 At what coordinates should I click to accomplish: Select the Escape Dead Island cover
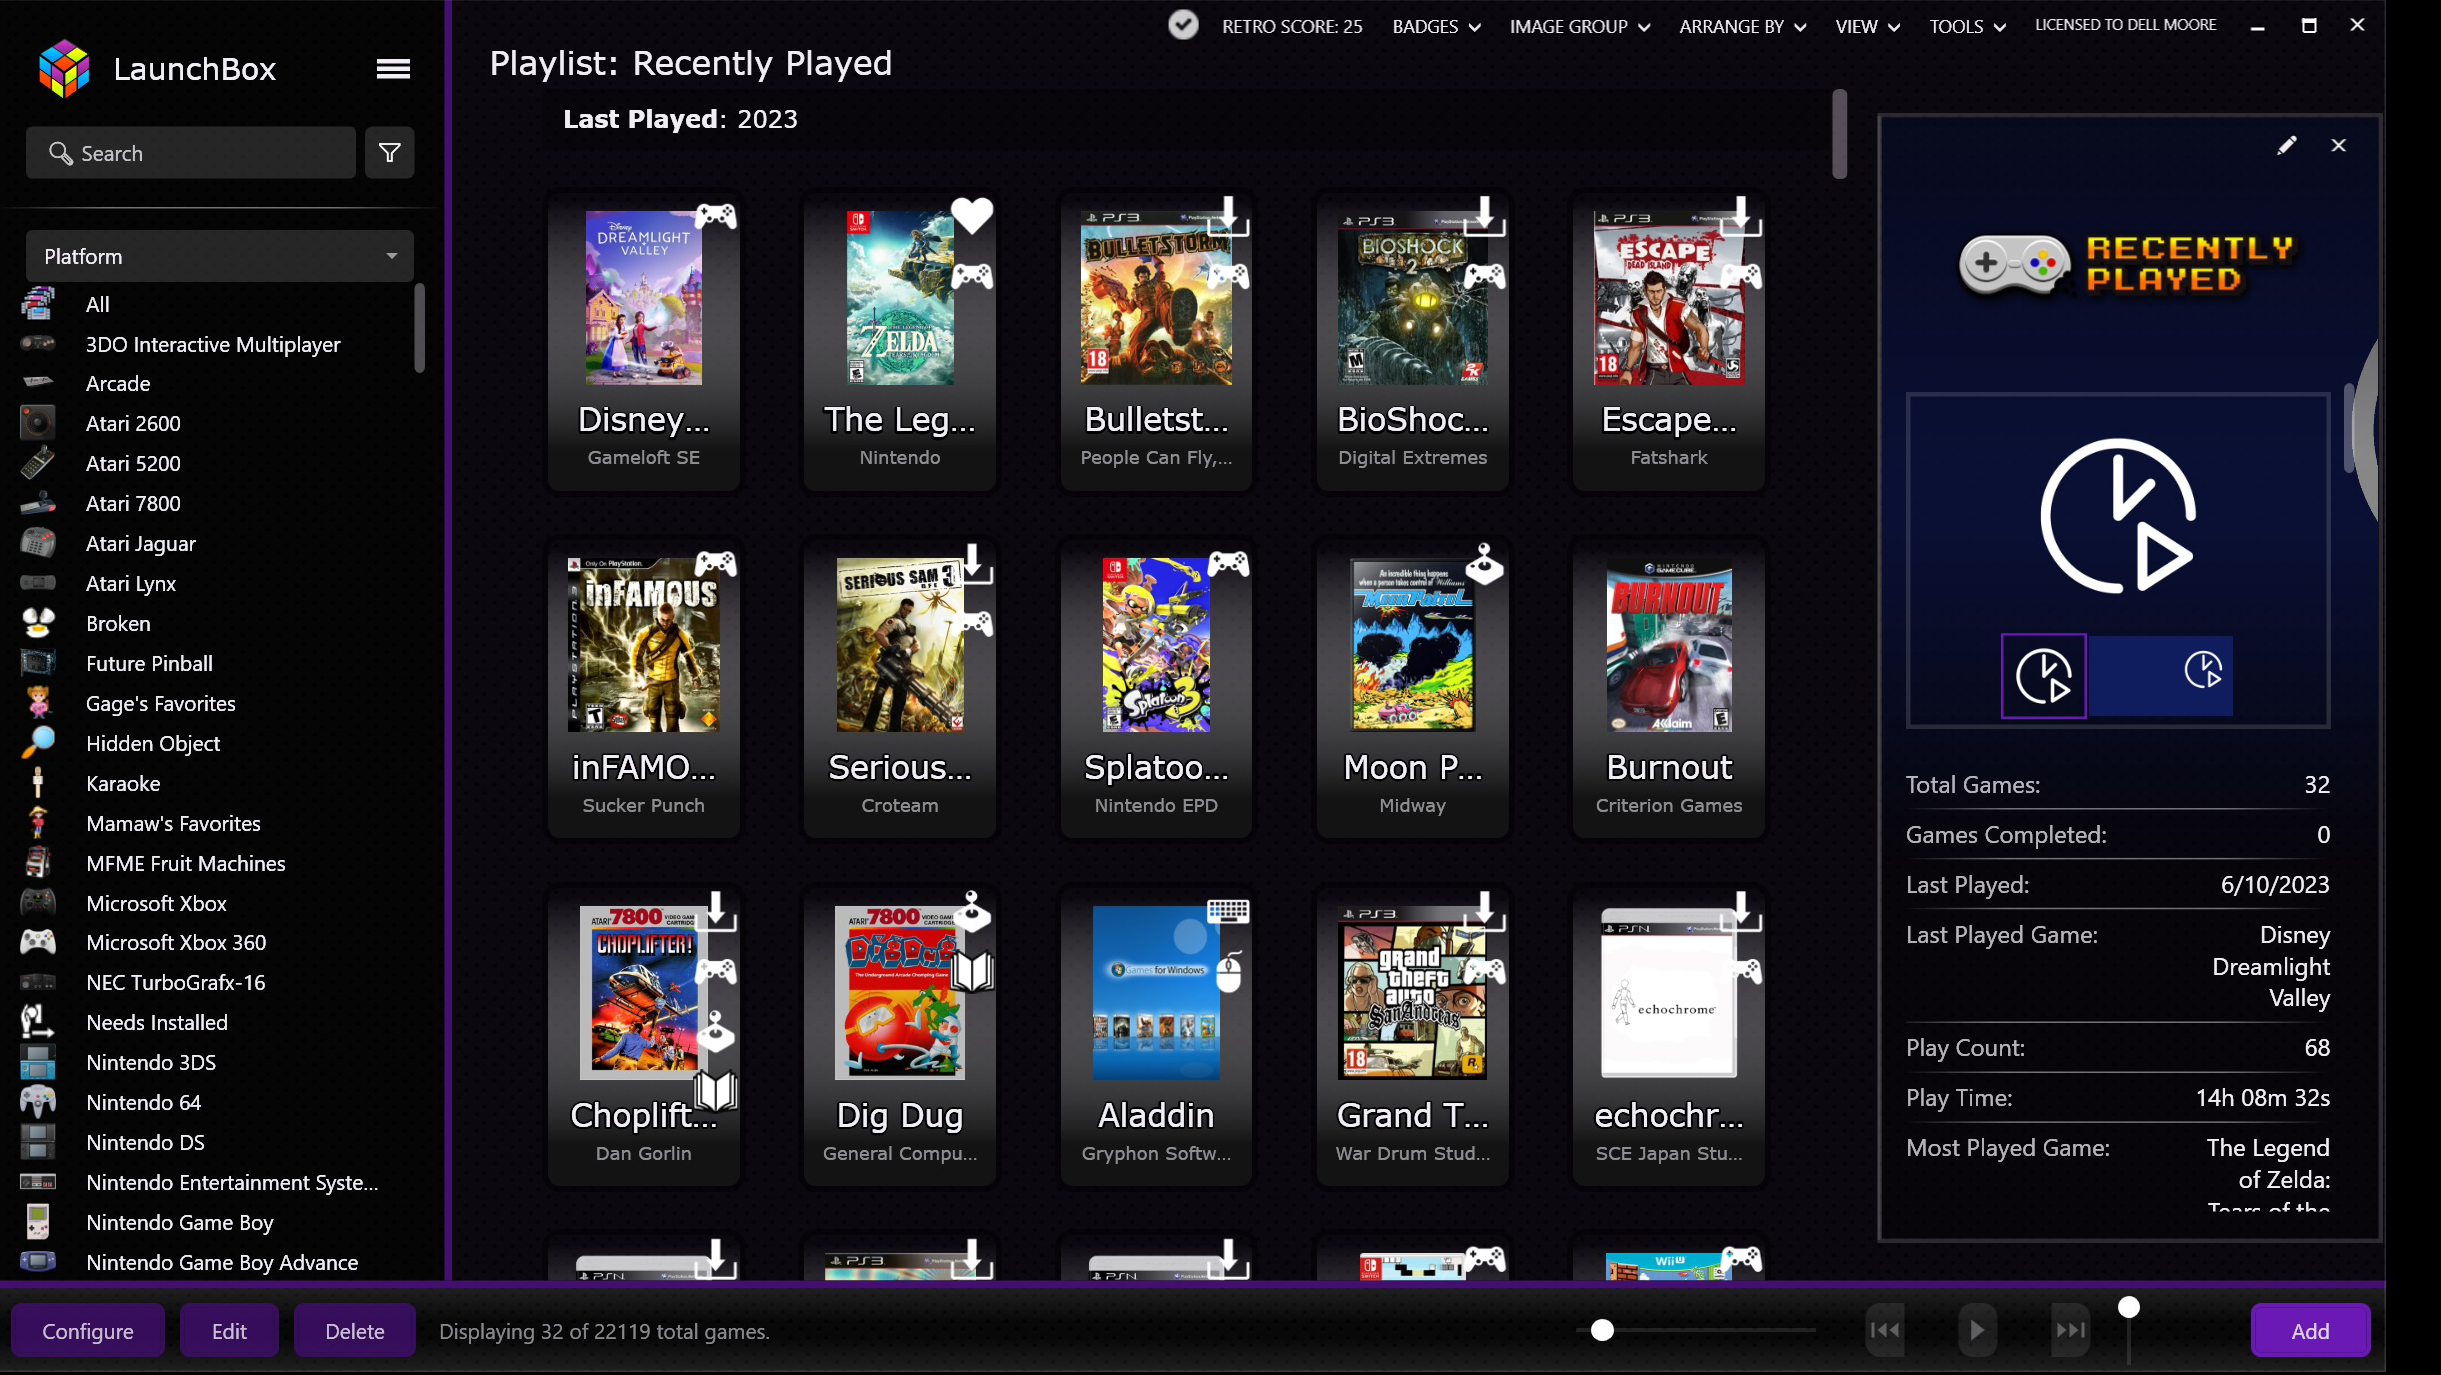point(1668,298)
